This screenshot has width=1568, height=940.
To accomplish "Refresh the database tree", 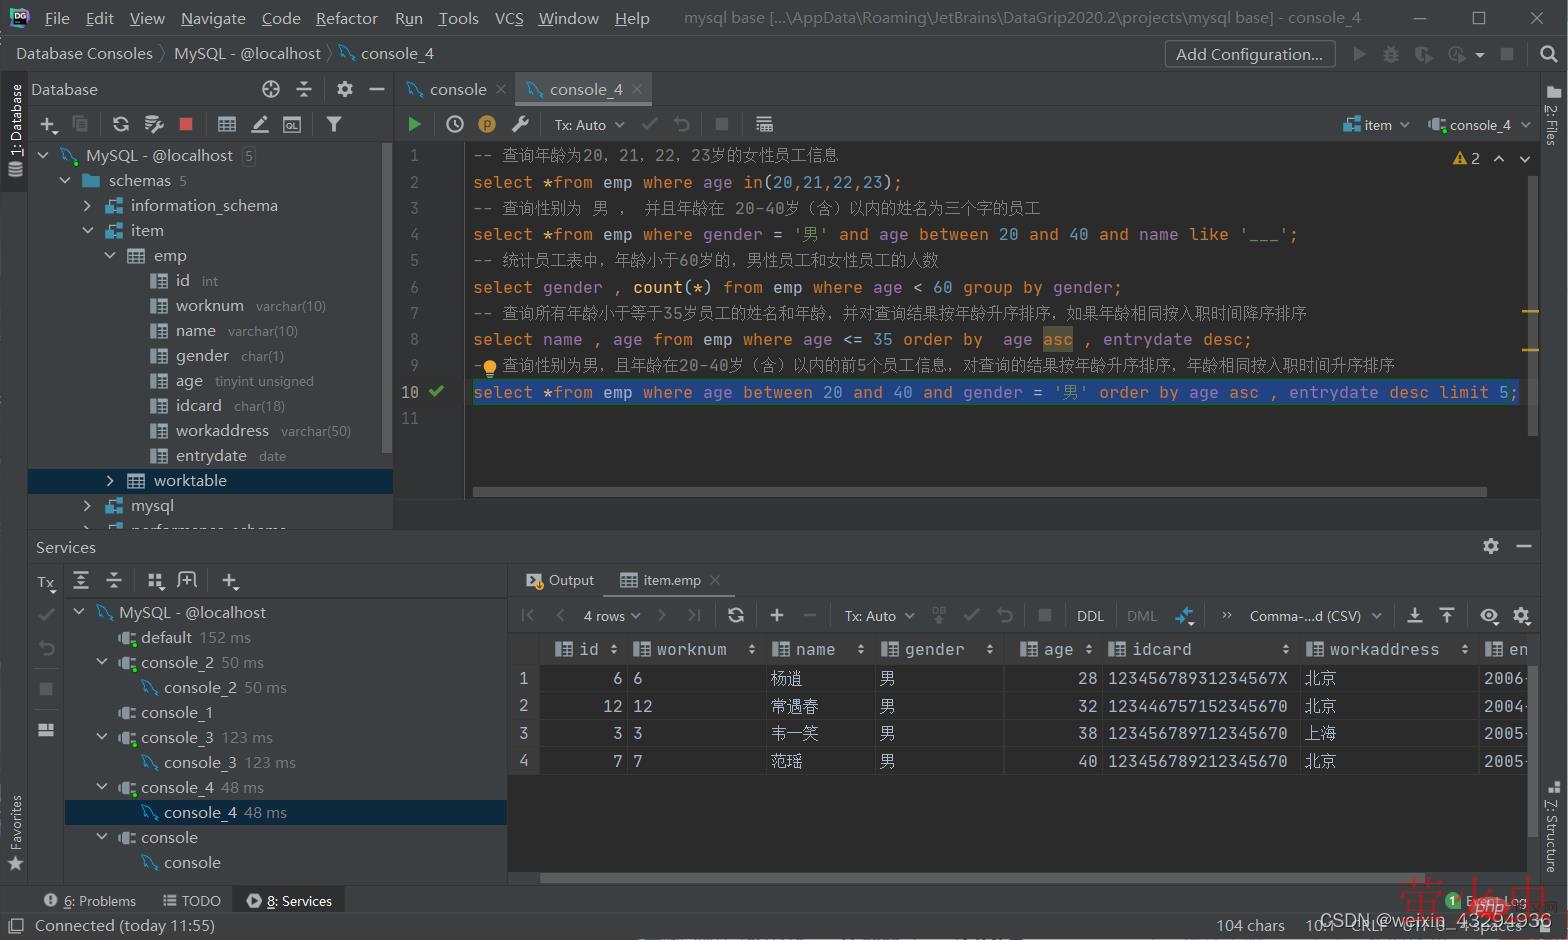I will 121,124.
